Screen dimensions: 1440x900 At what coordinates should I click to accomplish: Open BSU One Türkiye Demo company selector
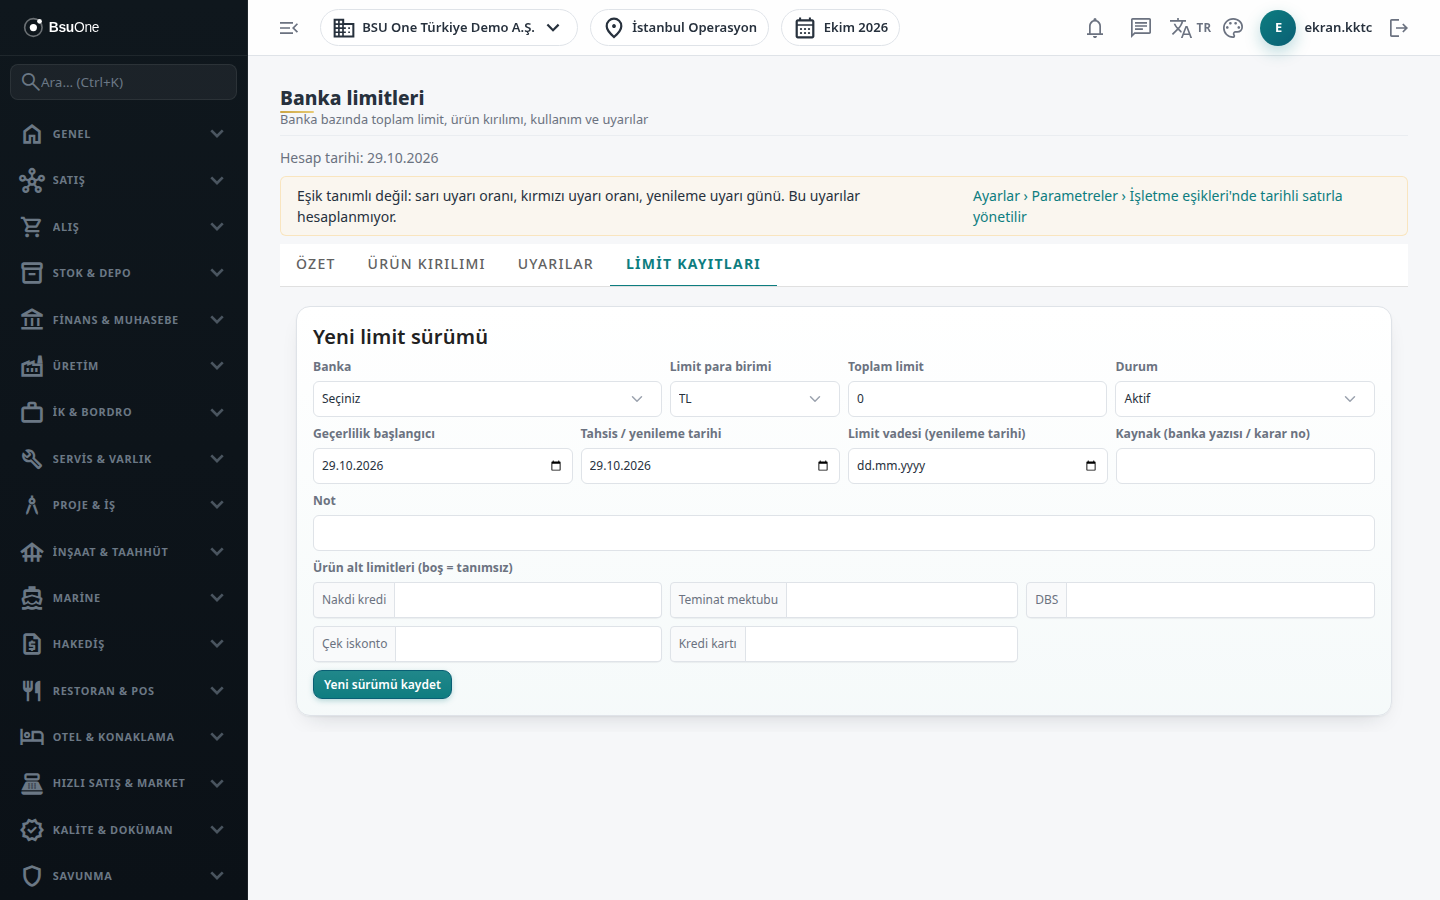448,28
